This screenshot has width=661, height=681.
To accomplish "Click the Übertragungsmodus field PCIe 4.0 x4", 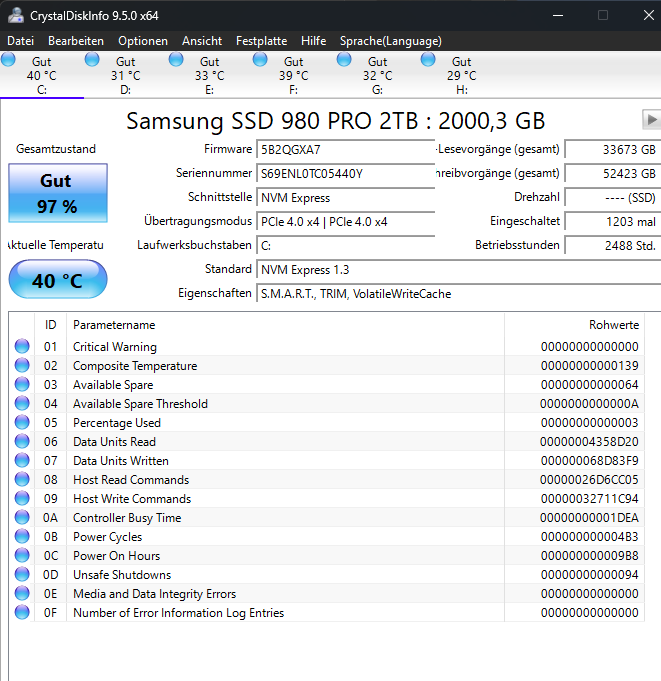I will click(x=346, y=222).
